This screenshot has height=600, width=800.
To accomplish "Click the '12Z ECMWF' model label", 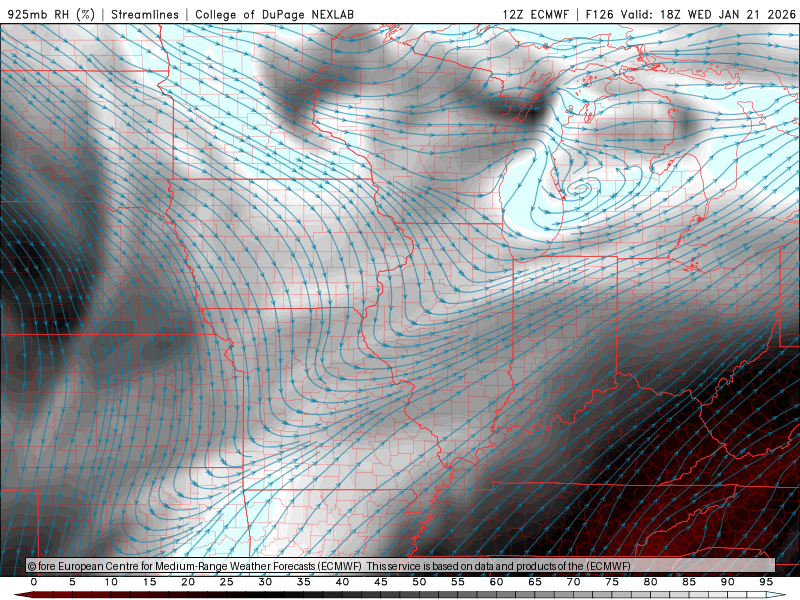I will [536, 14].
